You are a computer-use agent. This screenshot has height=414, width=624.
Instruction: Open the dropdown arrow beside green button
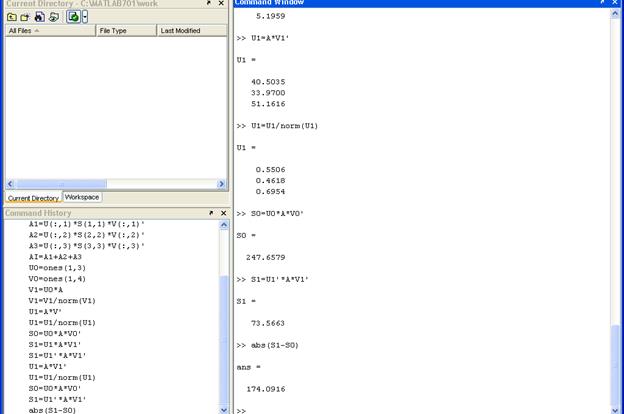[85, 17]
